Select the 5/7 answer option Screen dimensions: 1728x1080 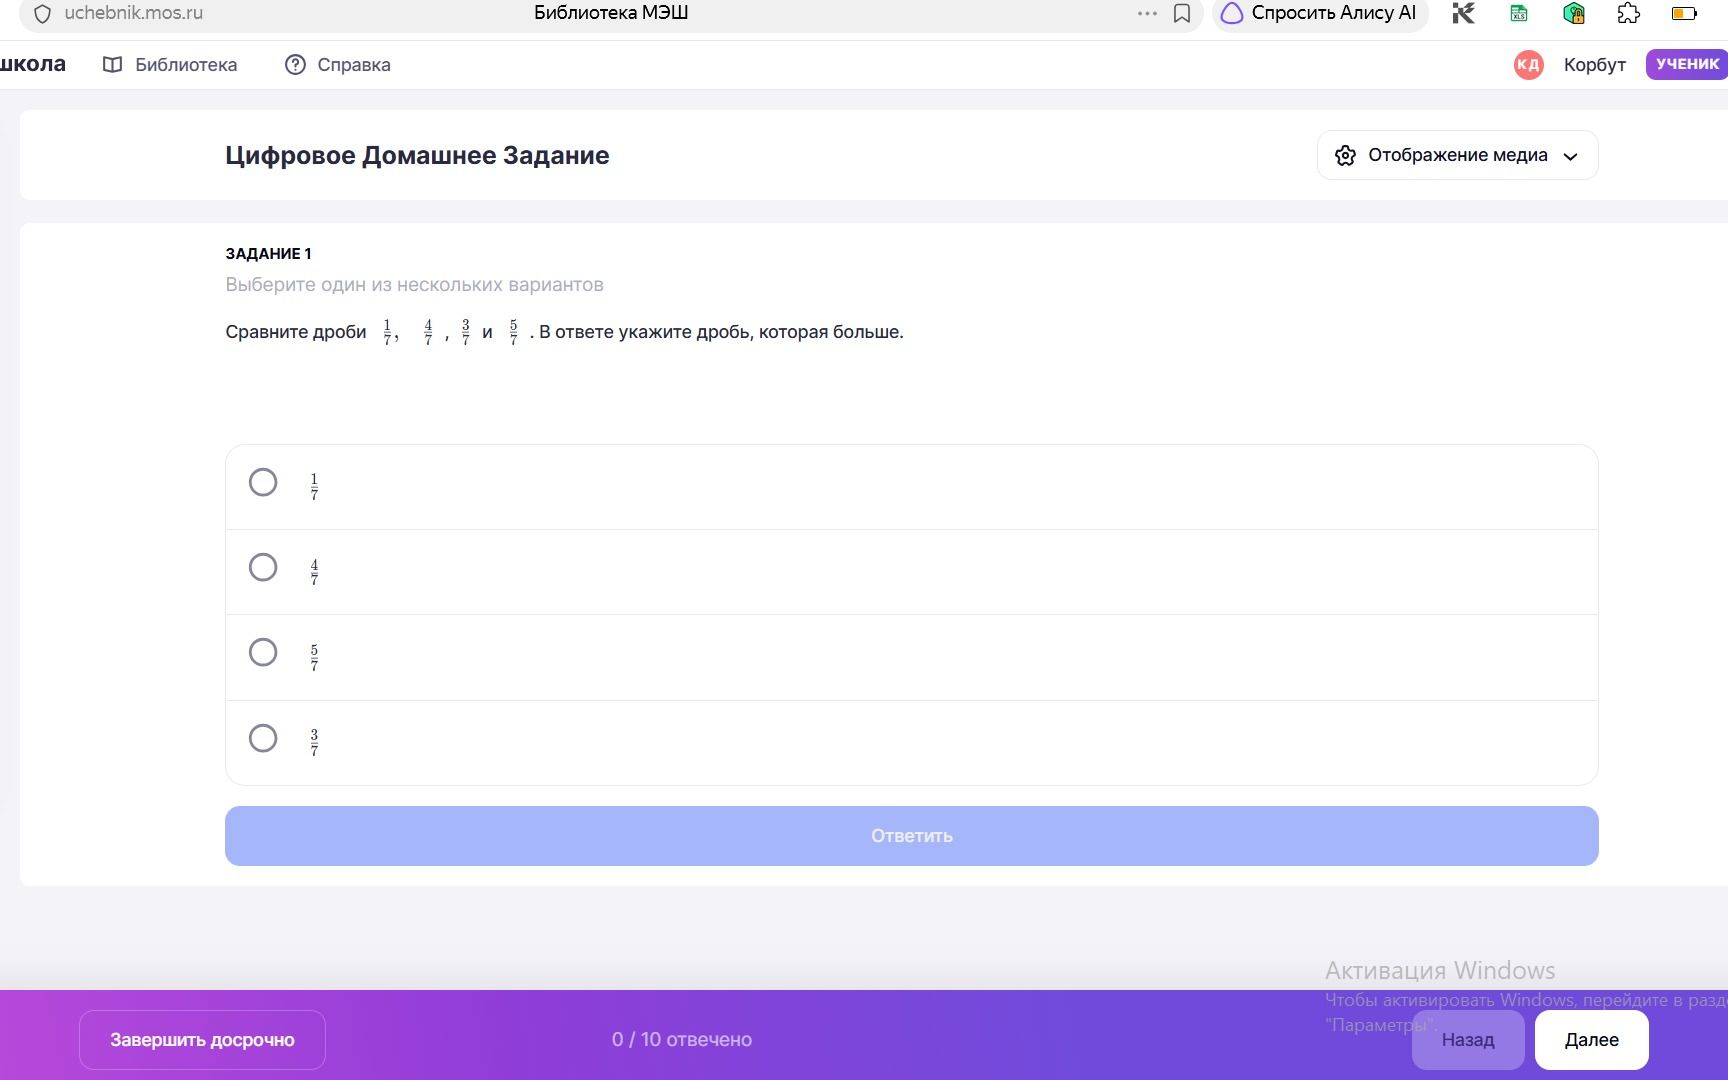pyautogui.click(x=911, y=657)
